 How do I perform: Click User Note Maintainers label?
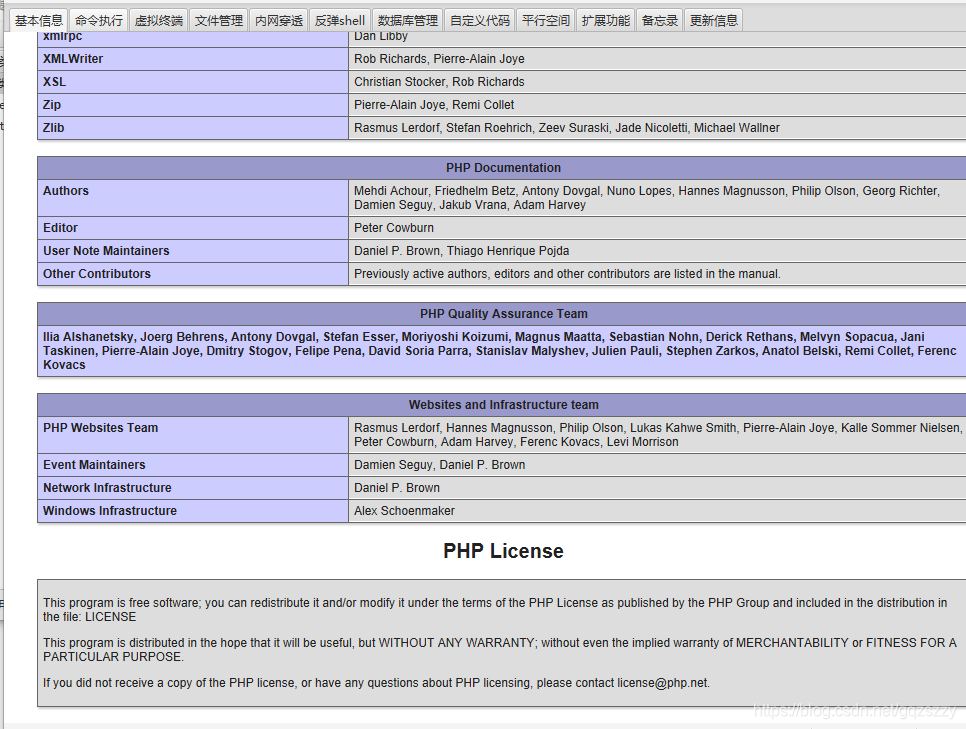point(193,251)
